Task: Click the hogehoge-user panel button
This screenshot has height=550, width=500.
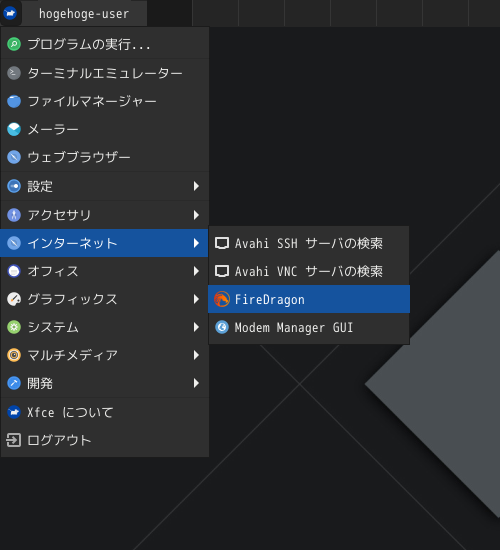Action: tap(84, 13)
